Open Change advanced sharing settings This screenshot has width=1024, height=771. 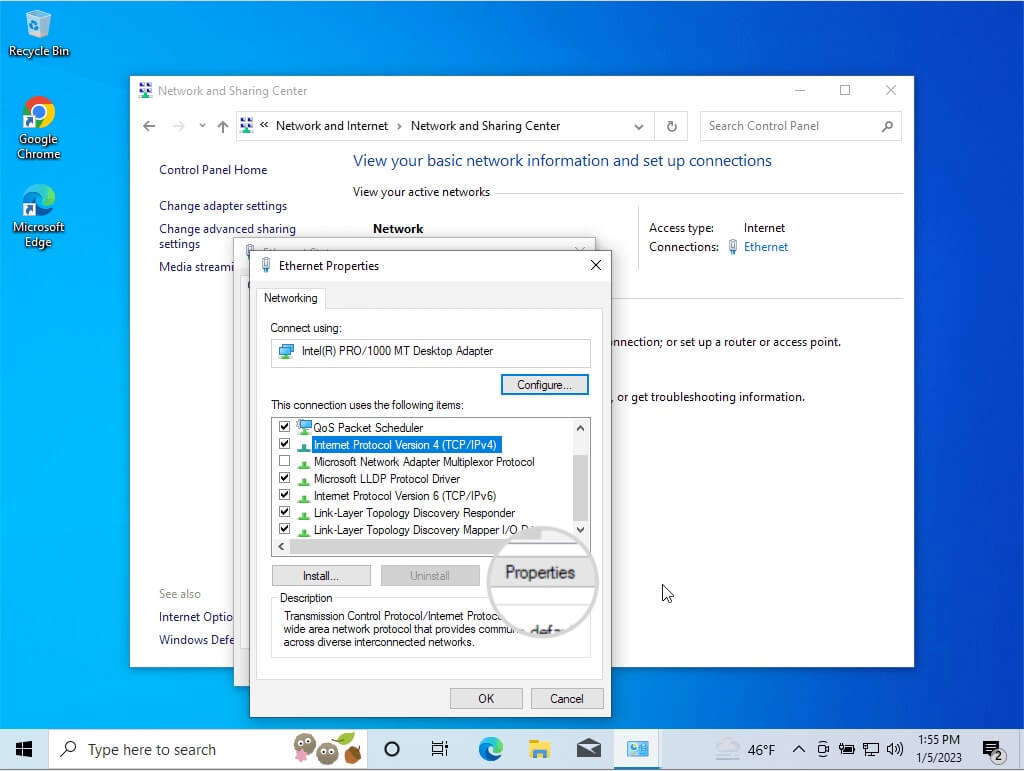point(227,236)
